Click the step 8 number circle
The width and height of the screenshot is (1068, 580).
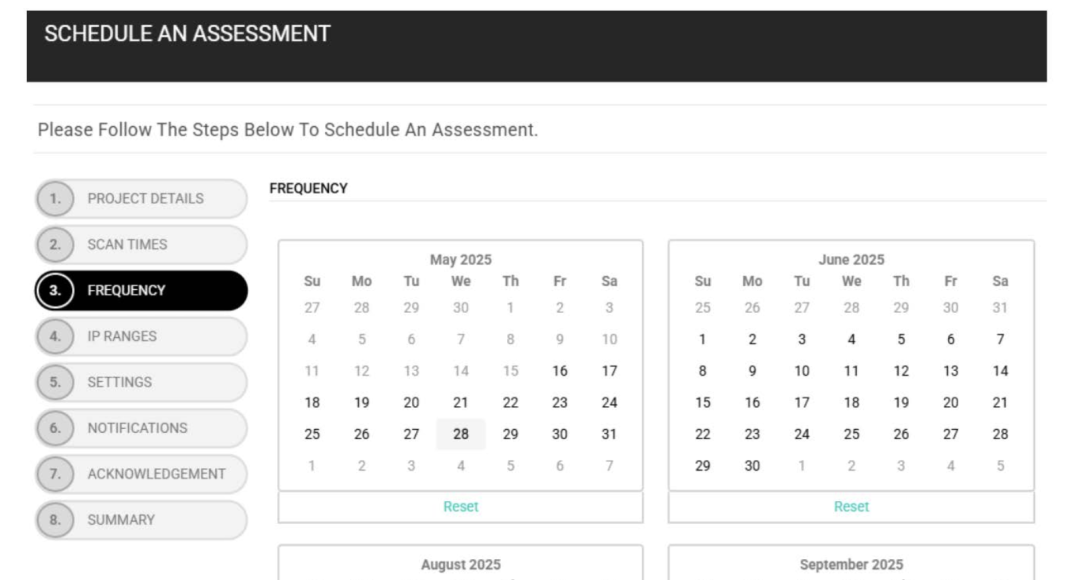(54, 520)
